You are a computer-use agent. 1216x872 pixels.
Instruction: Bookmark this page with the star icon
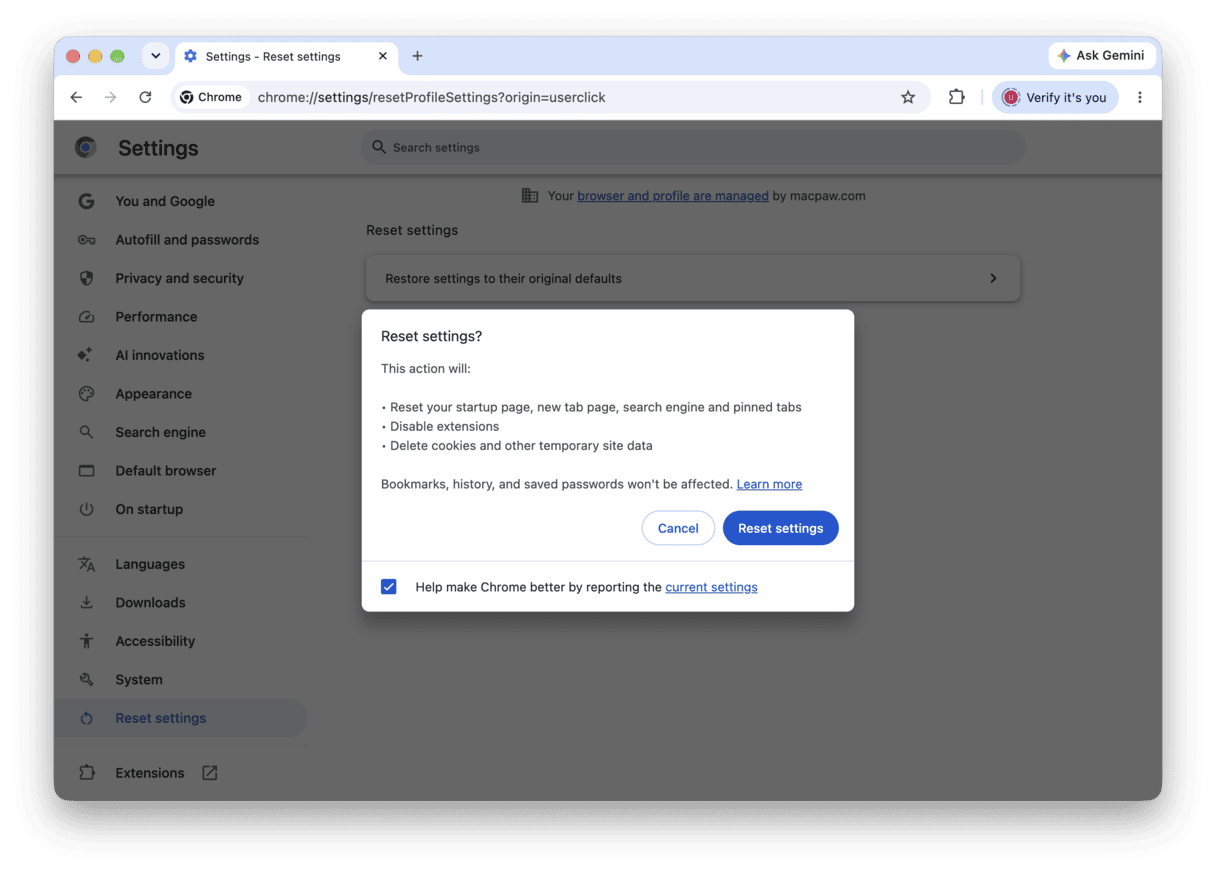tap(908, 97)
